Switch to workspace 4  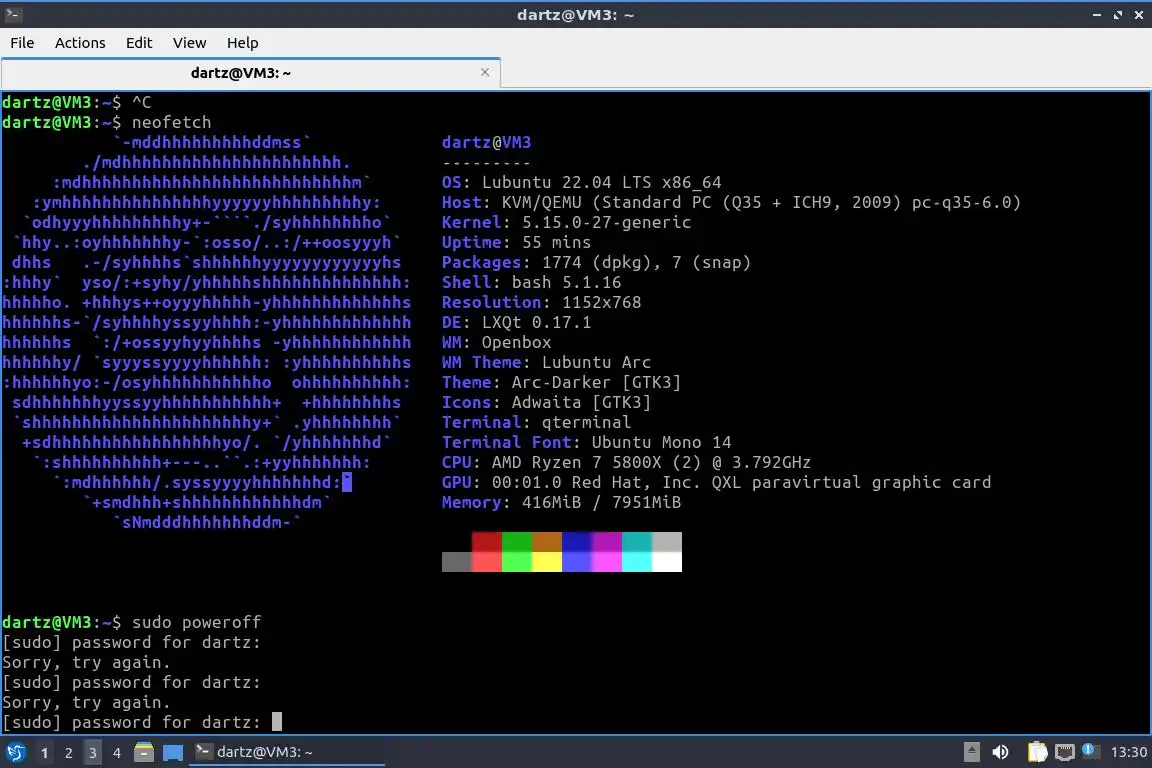pos(117,753)
